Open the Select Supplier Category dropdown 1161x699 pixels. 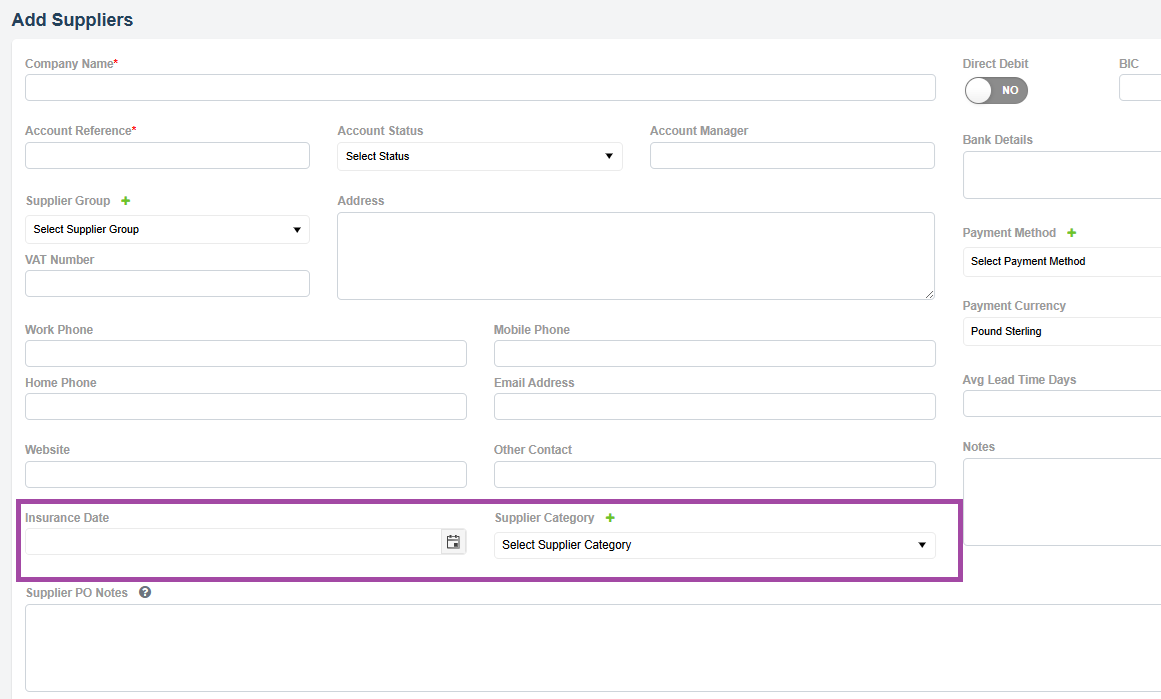(x=714, y=545)
